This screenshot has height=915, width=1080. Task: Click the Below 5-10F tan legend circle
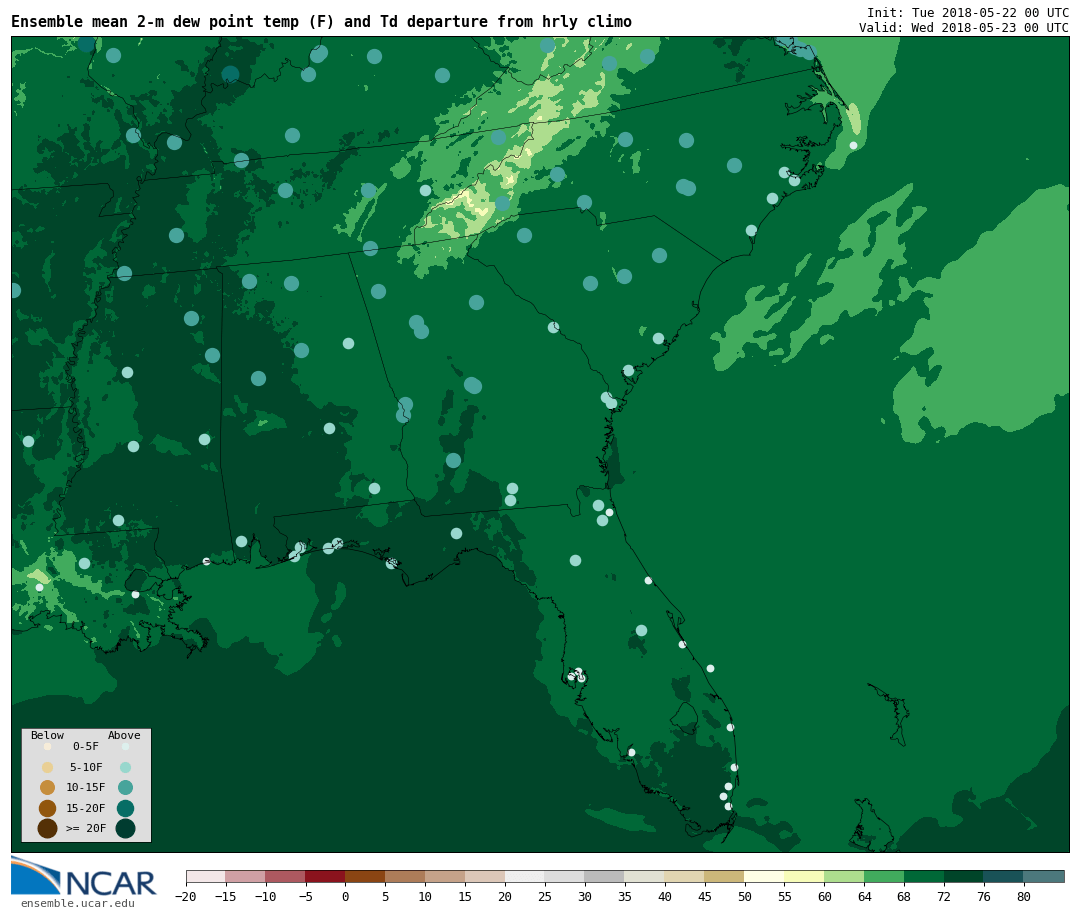tap(48, 768)
